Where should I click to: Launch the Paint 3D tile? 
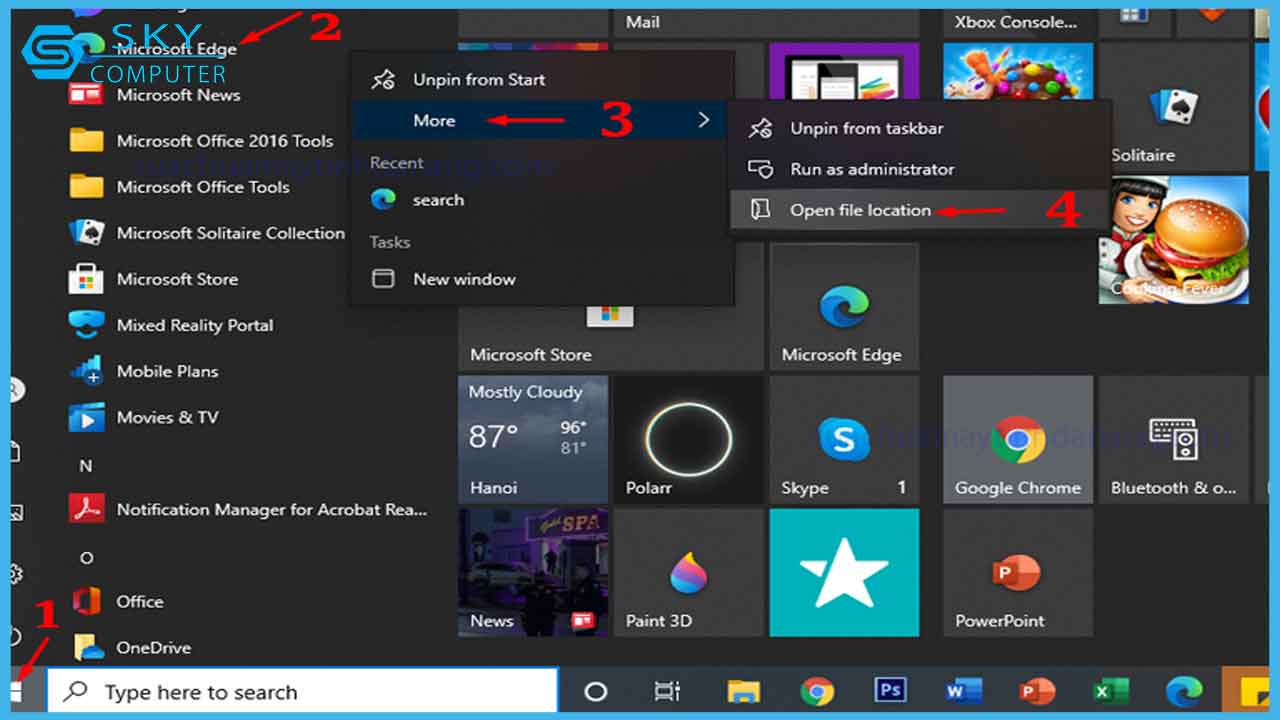point(688,573)
